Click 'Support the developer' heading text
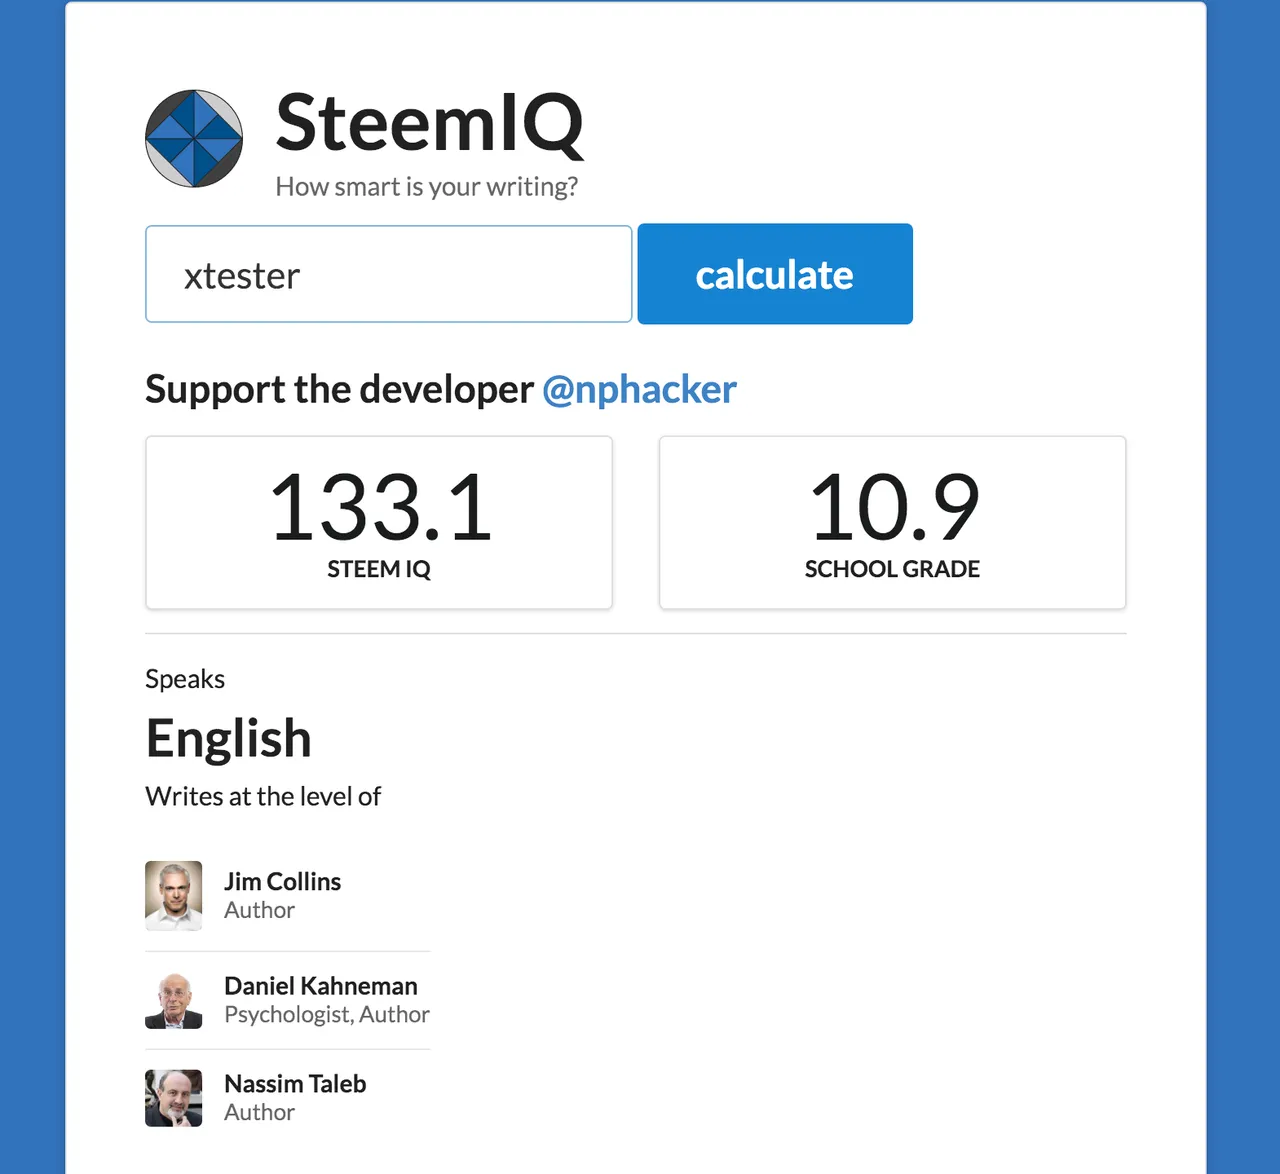Viewport: 1280px width, 1174px height. [x=340, y=389]
